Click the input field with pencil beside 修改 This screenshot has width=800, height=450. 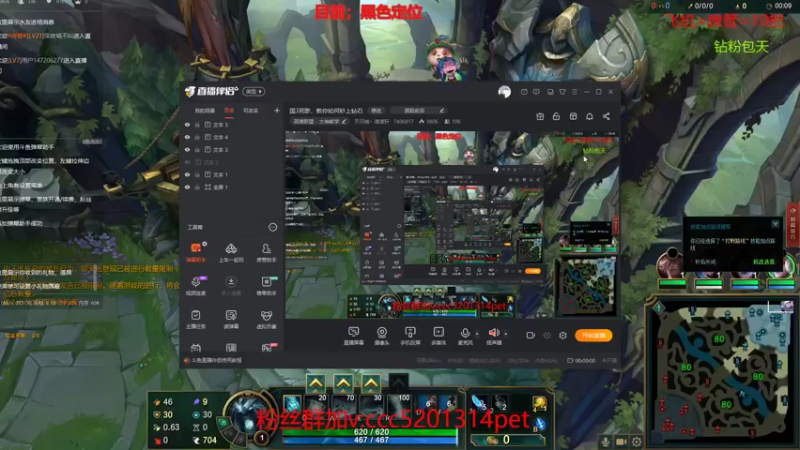[417, 111]
